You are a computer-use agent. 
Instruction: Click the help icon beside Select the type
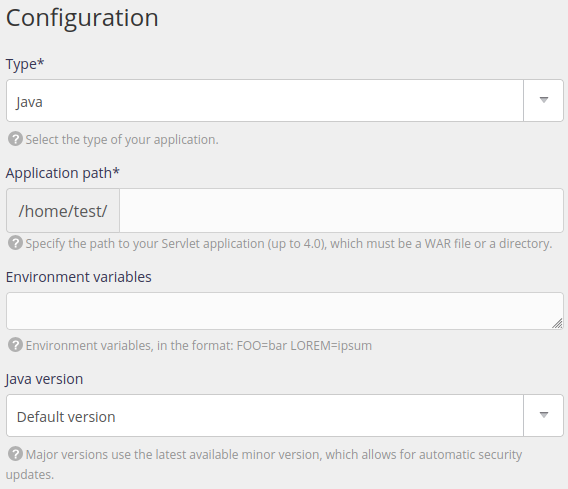[x=15, y=139]
